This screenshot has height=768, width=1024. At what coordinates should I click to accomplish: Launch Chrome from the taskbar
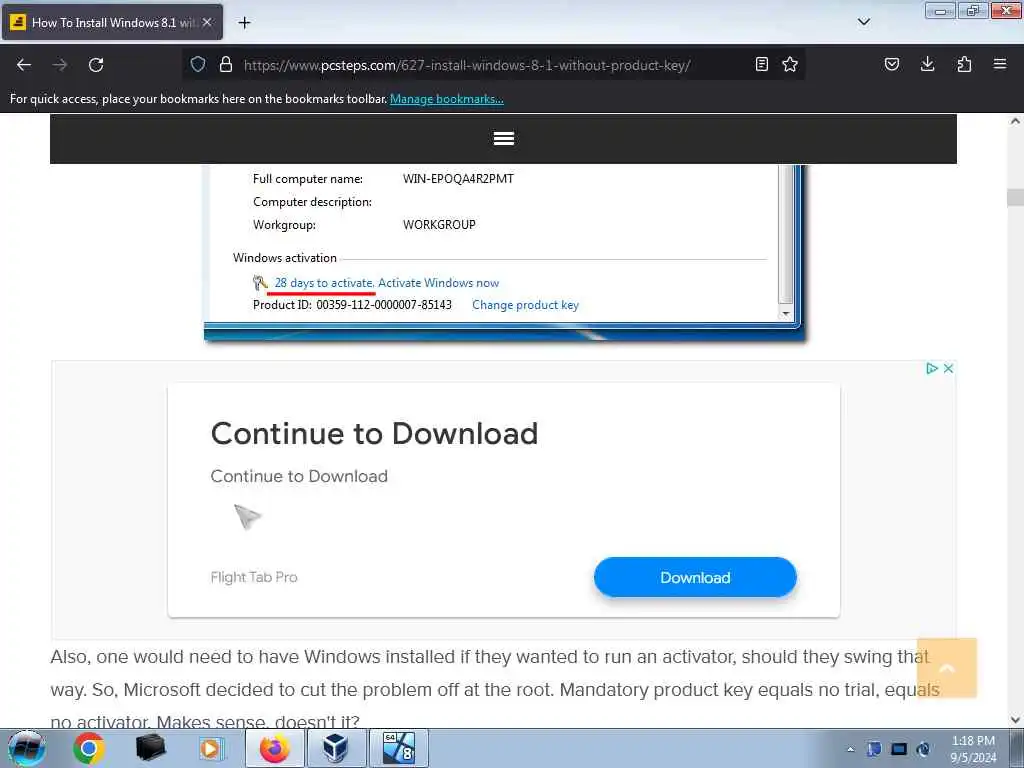tap(89, 748)
